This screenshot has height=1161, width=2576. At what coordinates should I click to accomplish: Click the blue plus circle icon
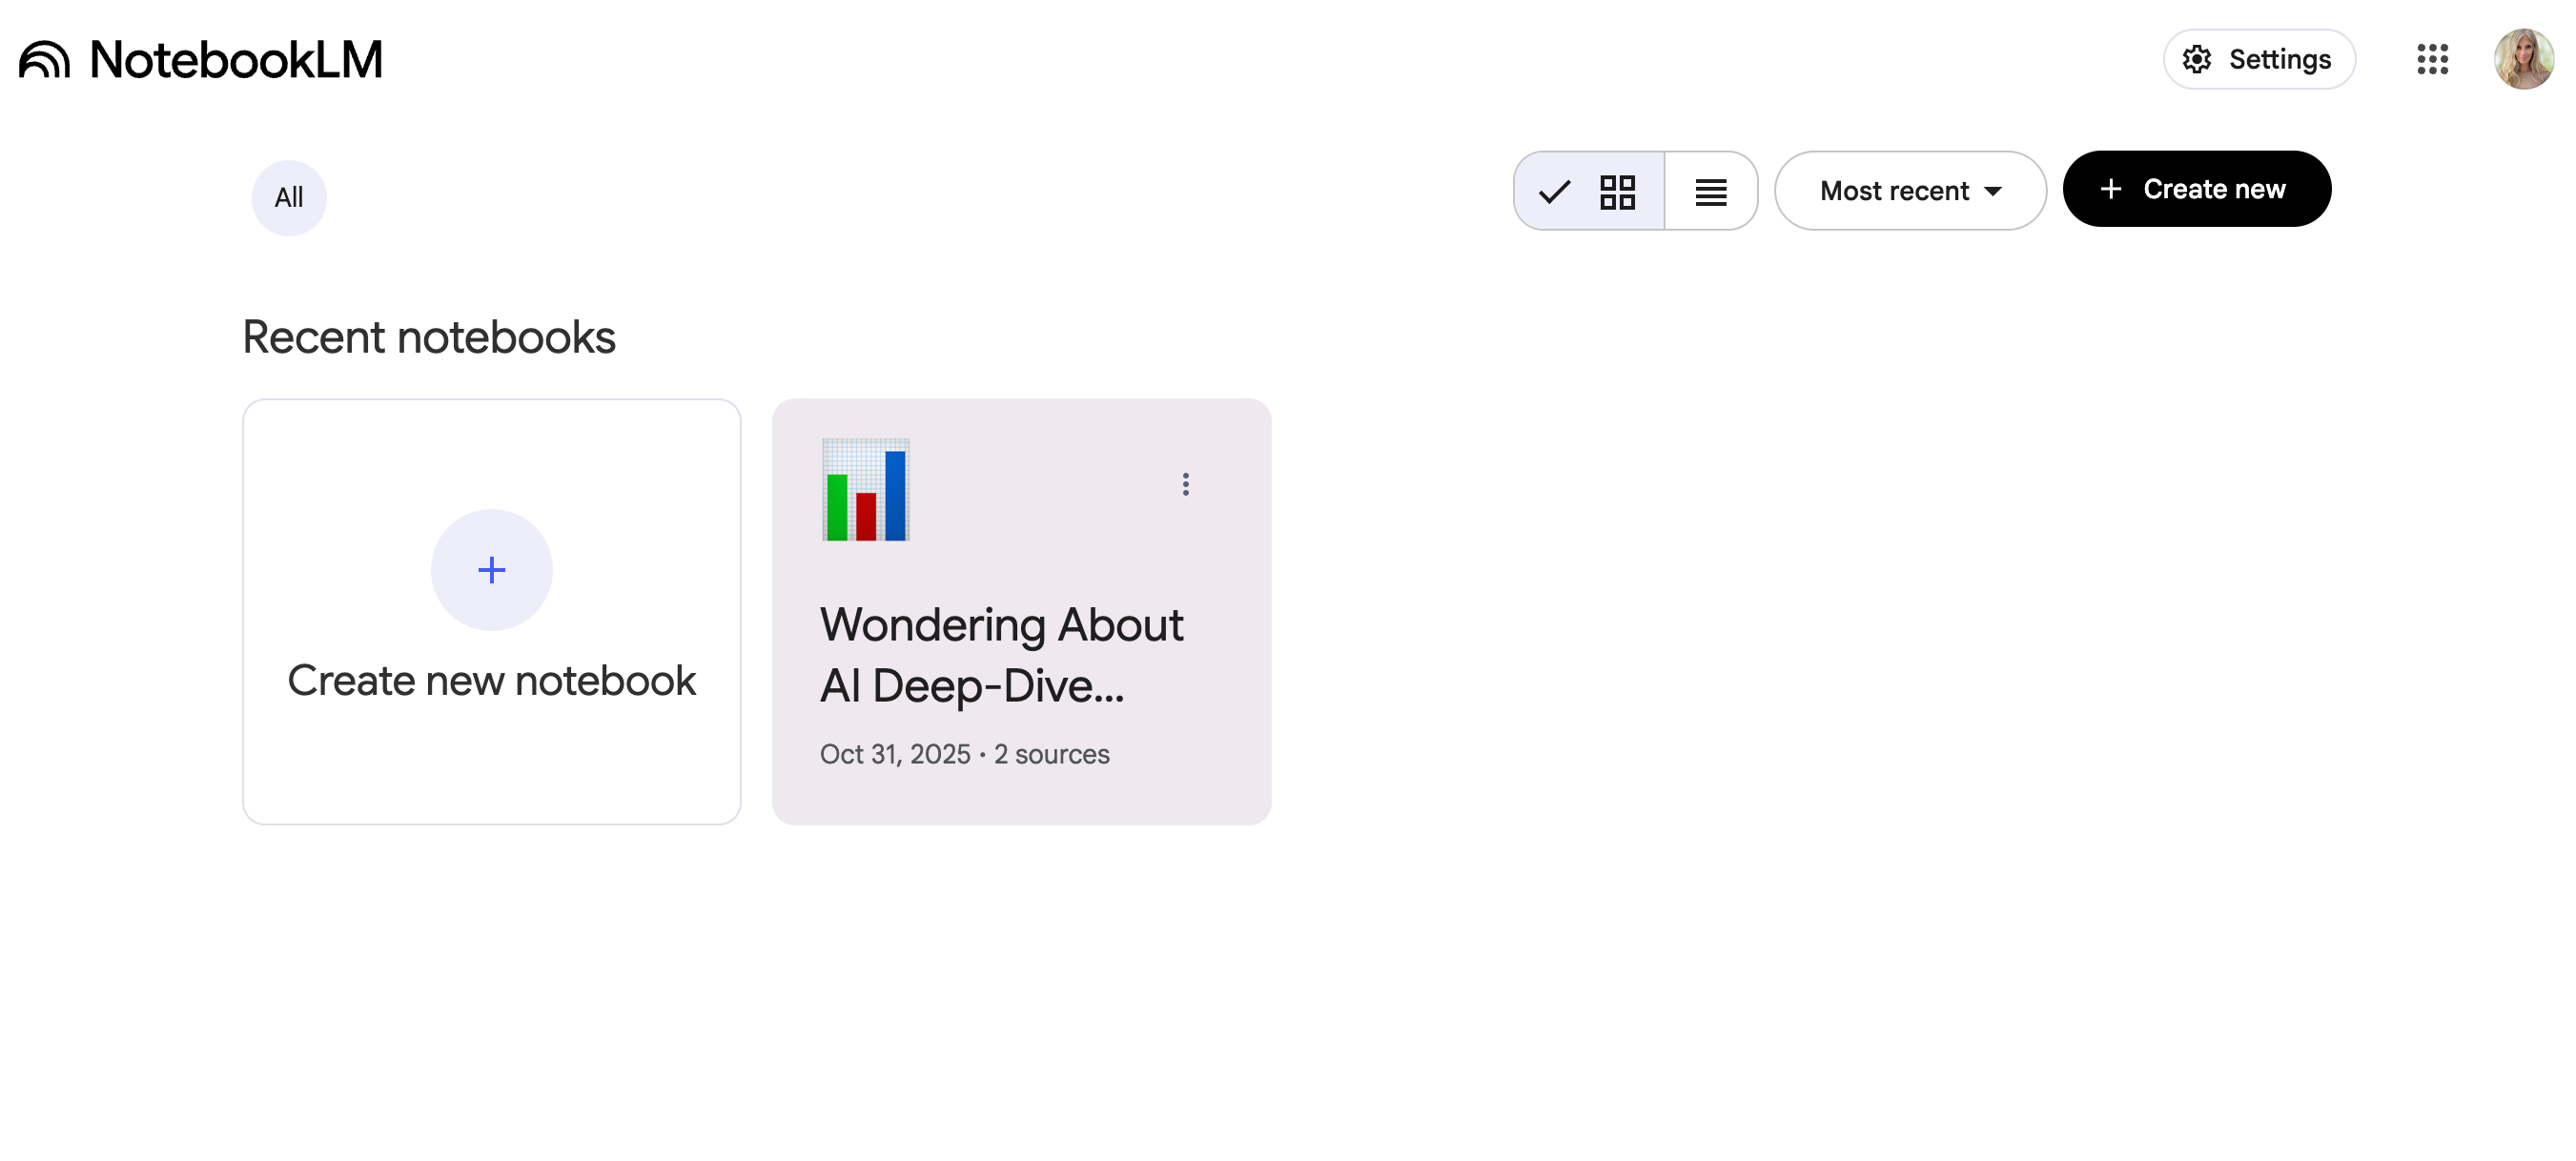(491, 570)
